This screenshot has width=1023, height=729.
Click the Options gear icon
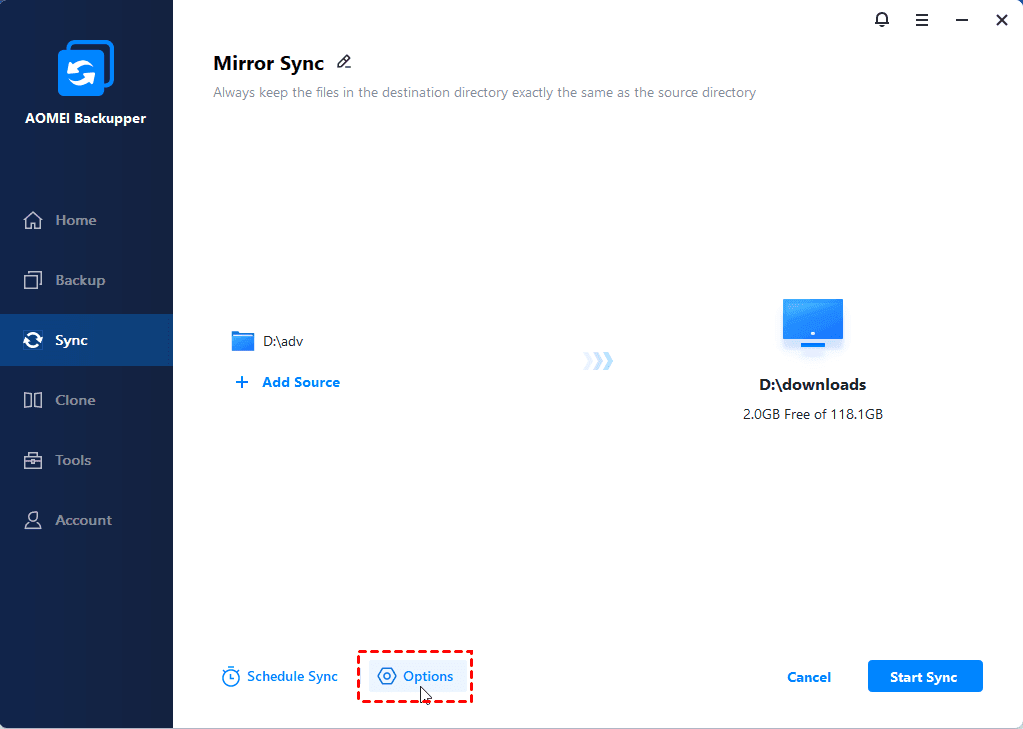(387, 677)
